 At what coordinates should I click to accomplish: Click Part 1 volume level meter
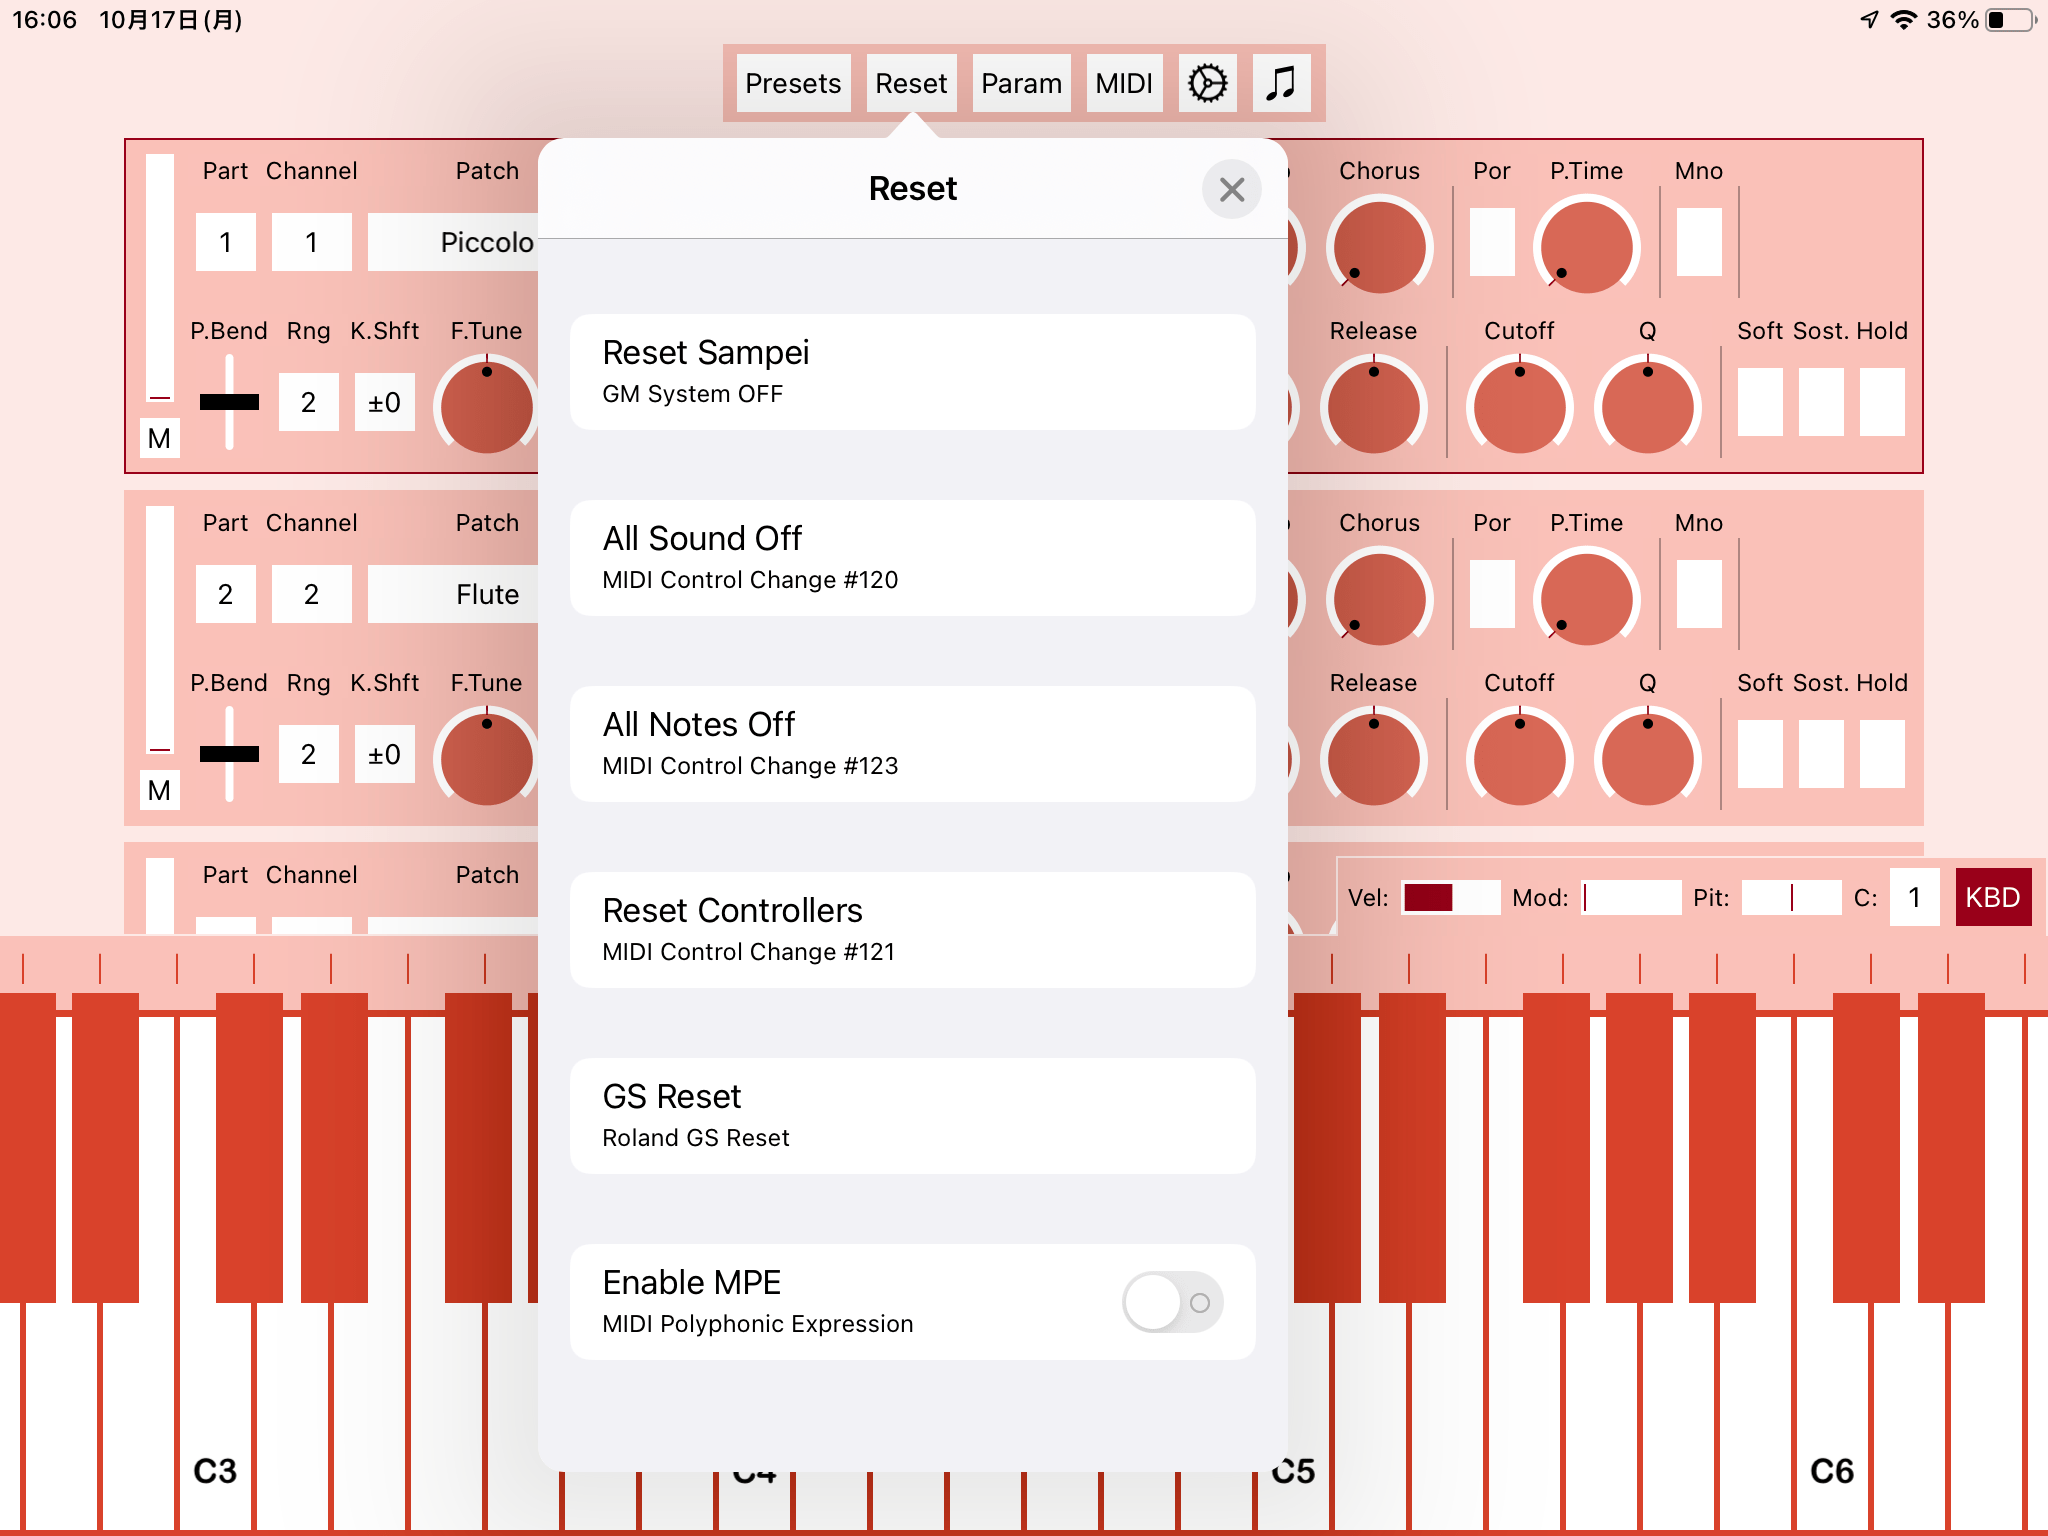160,278
